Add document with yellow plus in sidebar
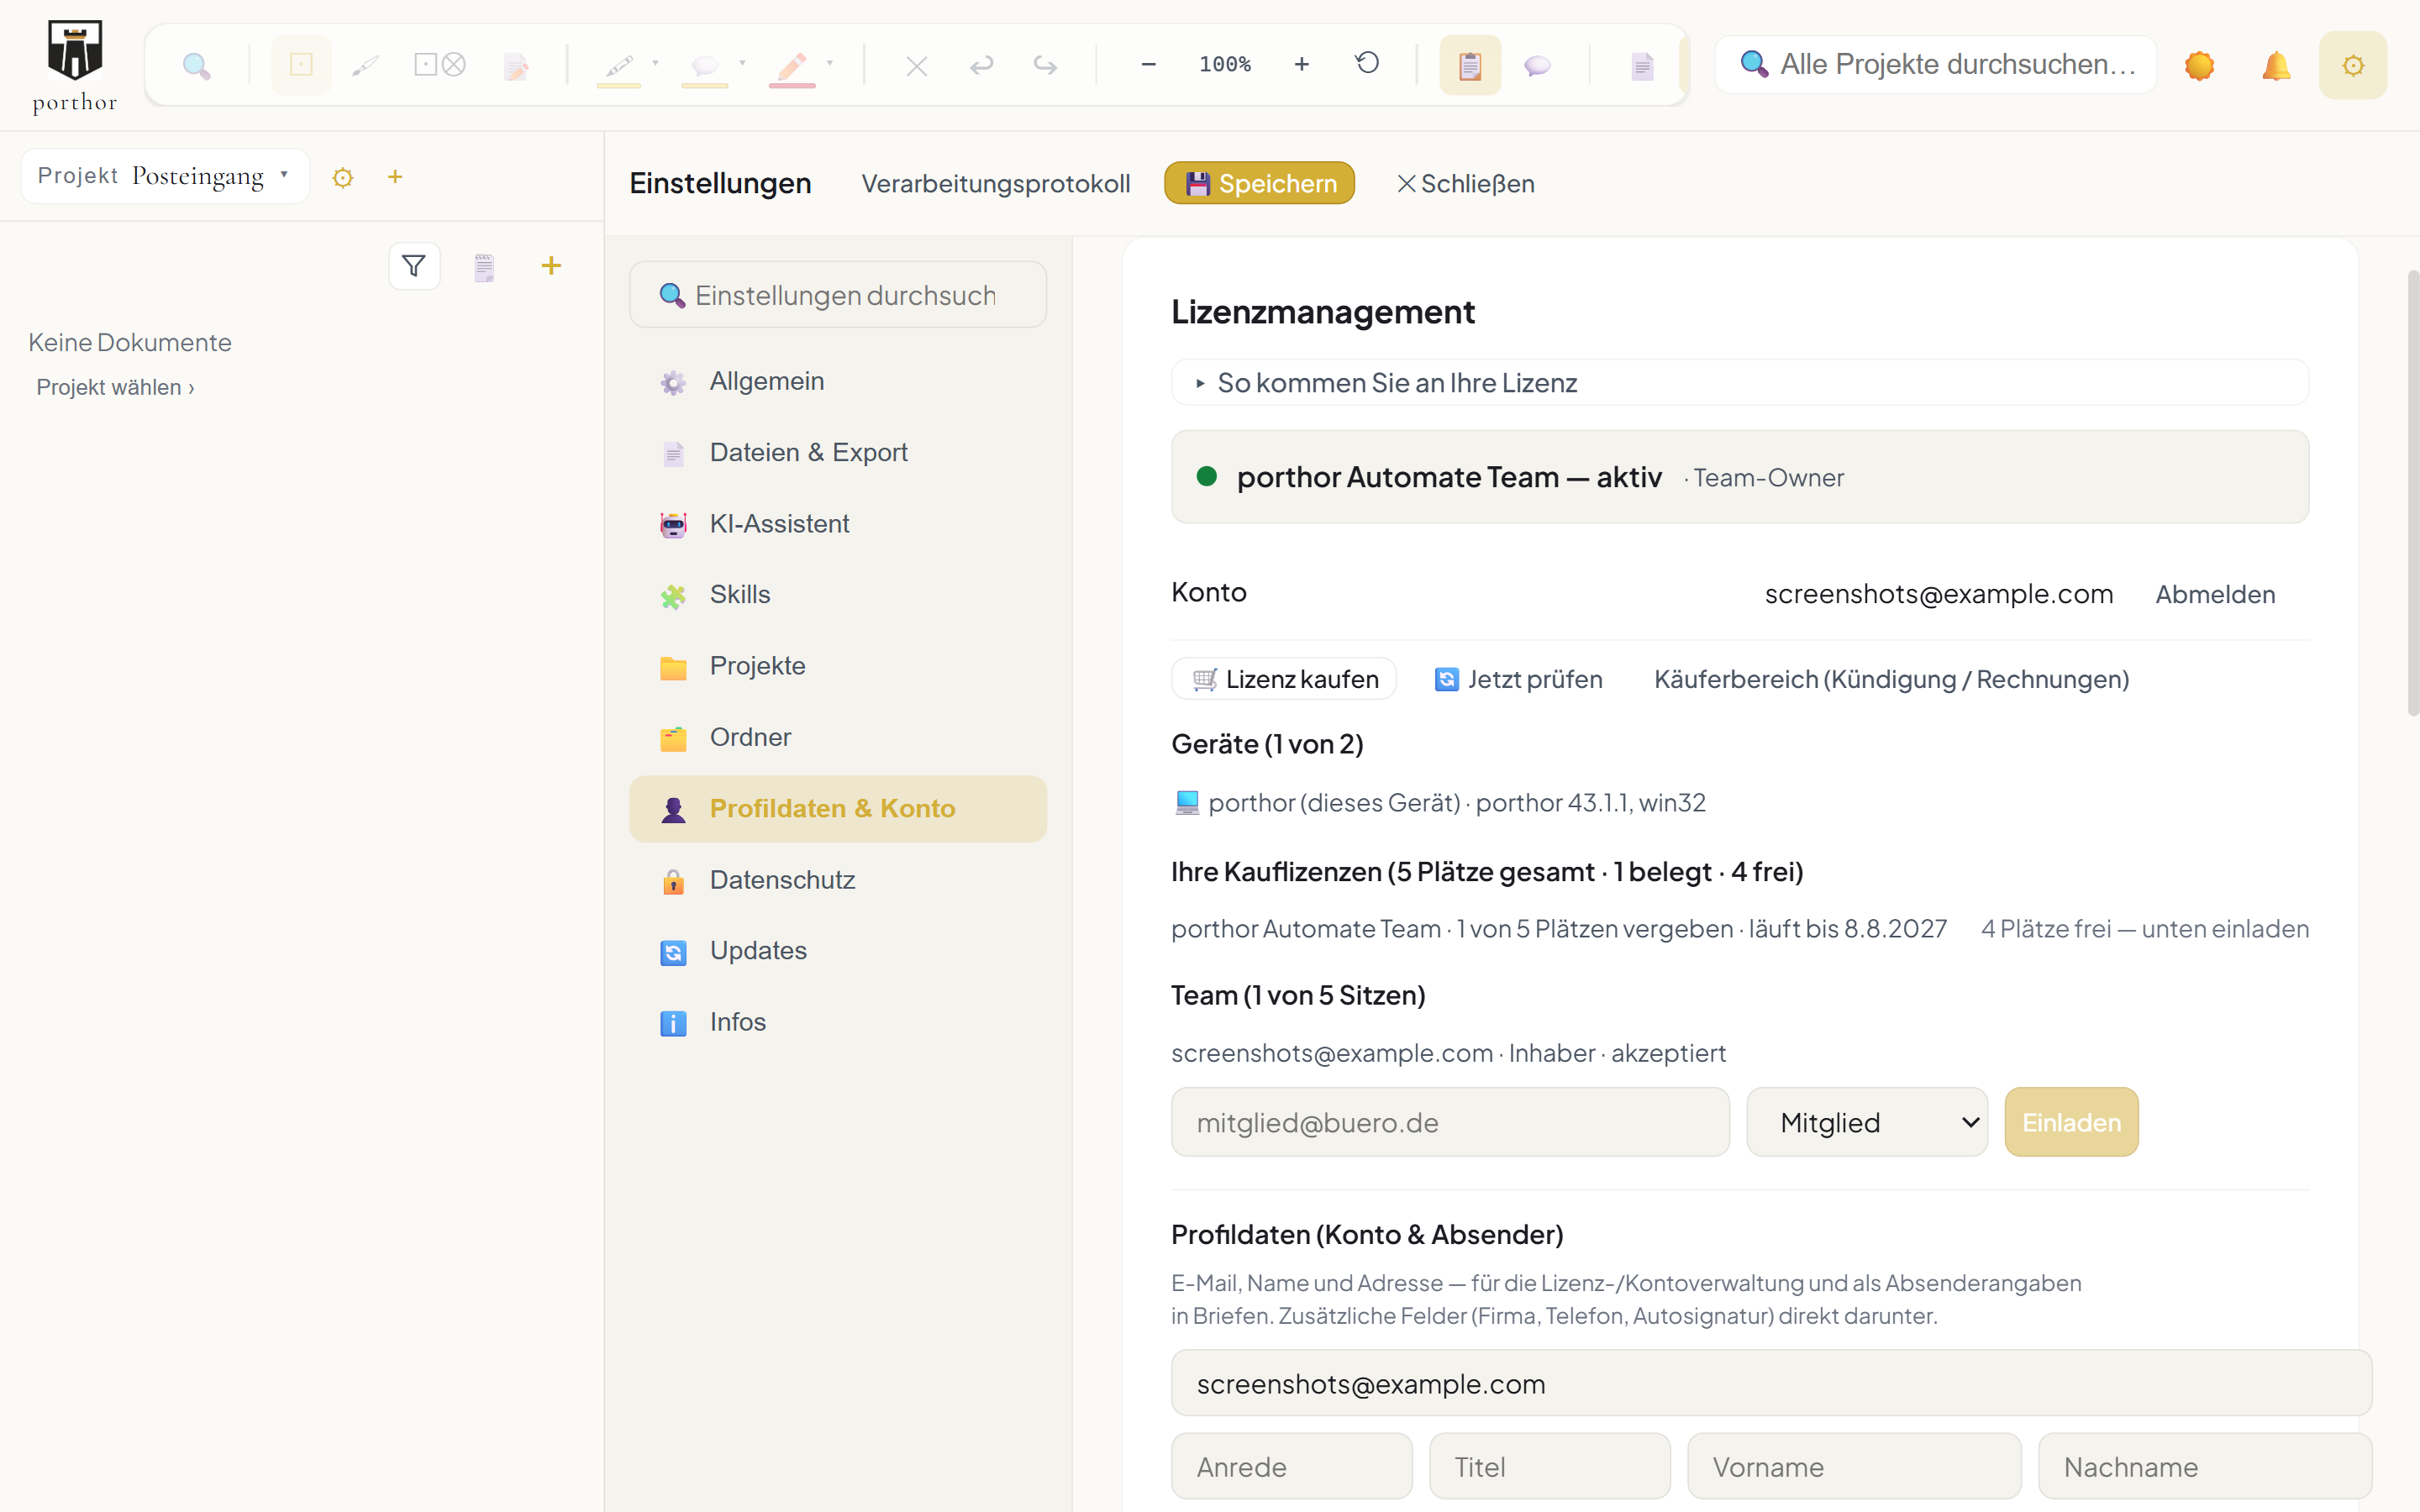2420x1512 pixels. tap(551, 265)
